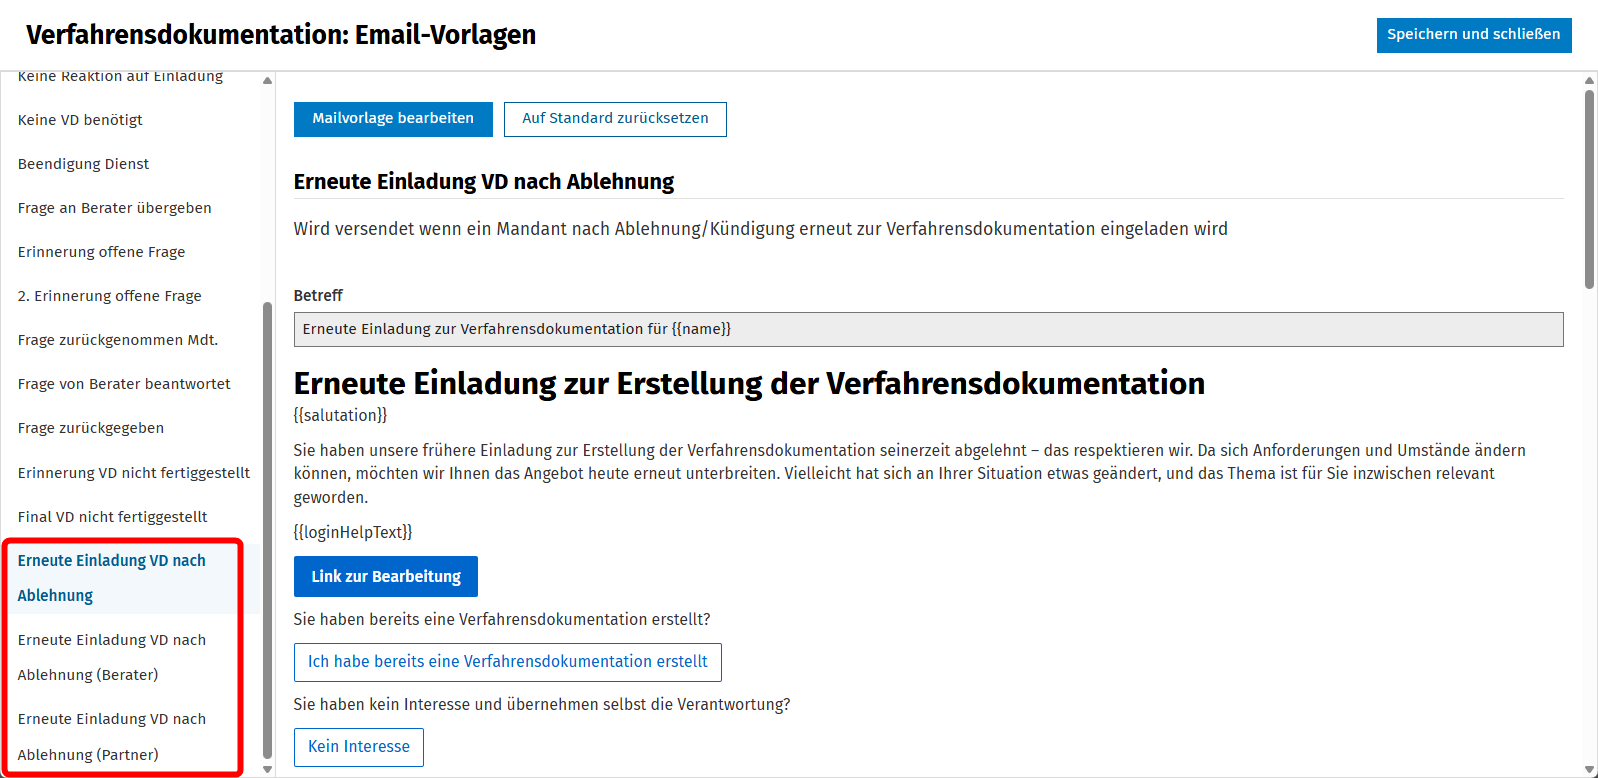Click the Kein Interesse button
The width and height of the screenshot is (1598, 778).
(x=359, y=747)
